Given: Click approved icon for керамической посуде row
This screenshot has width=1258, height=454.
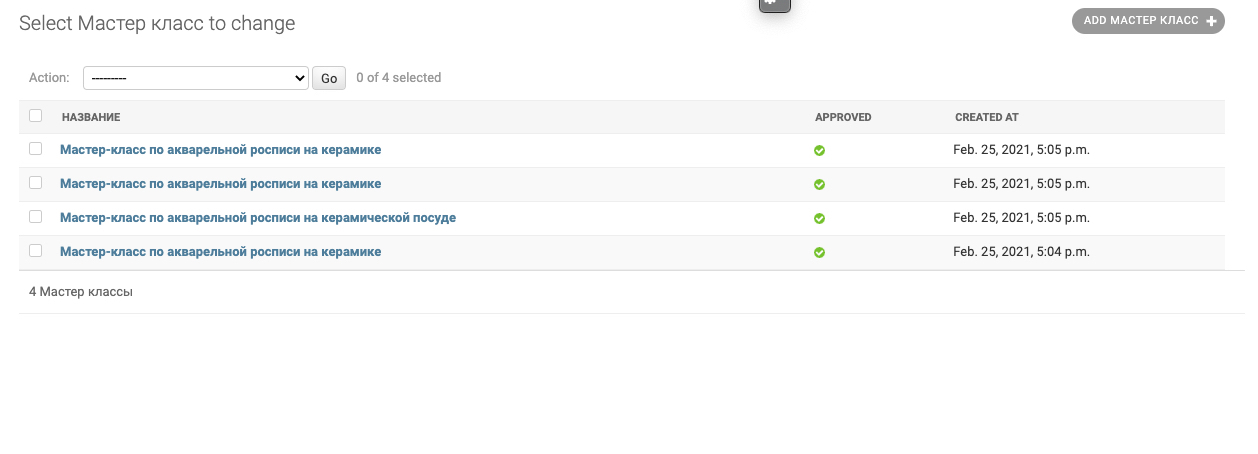Looking at the screenshot, I should (819, 219).
